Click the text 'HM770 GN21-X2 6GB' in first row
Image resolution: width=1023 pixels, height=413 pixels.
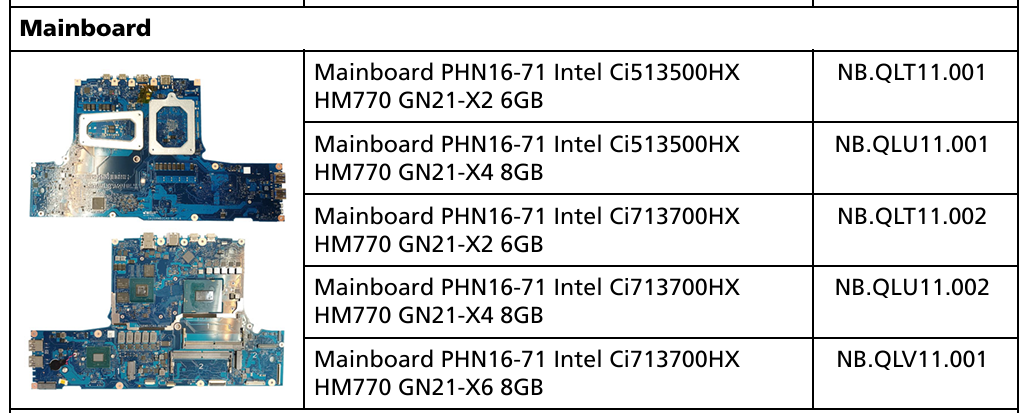coord(429,100)
